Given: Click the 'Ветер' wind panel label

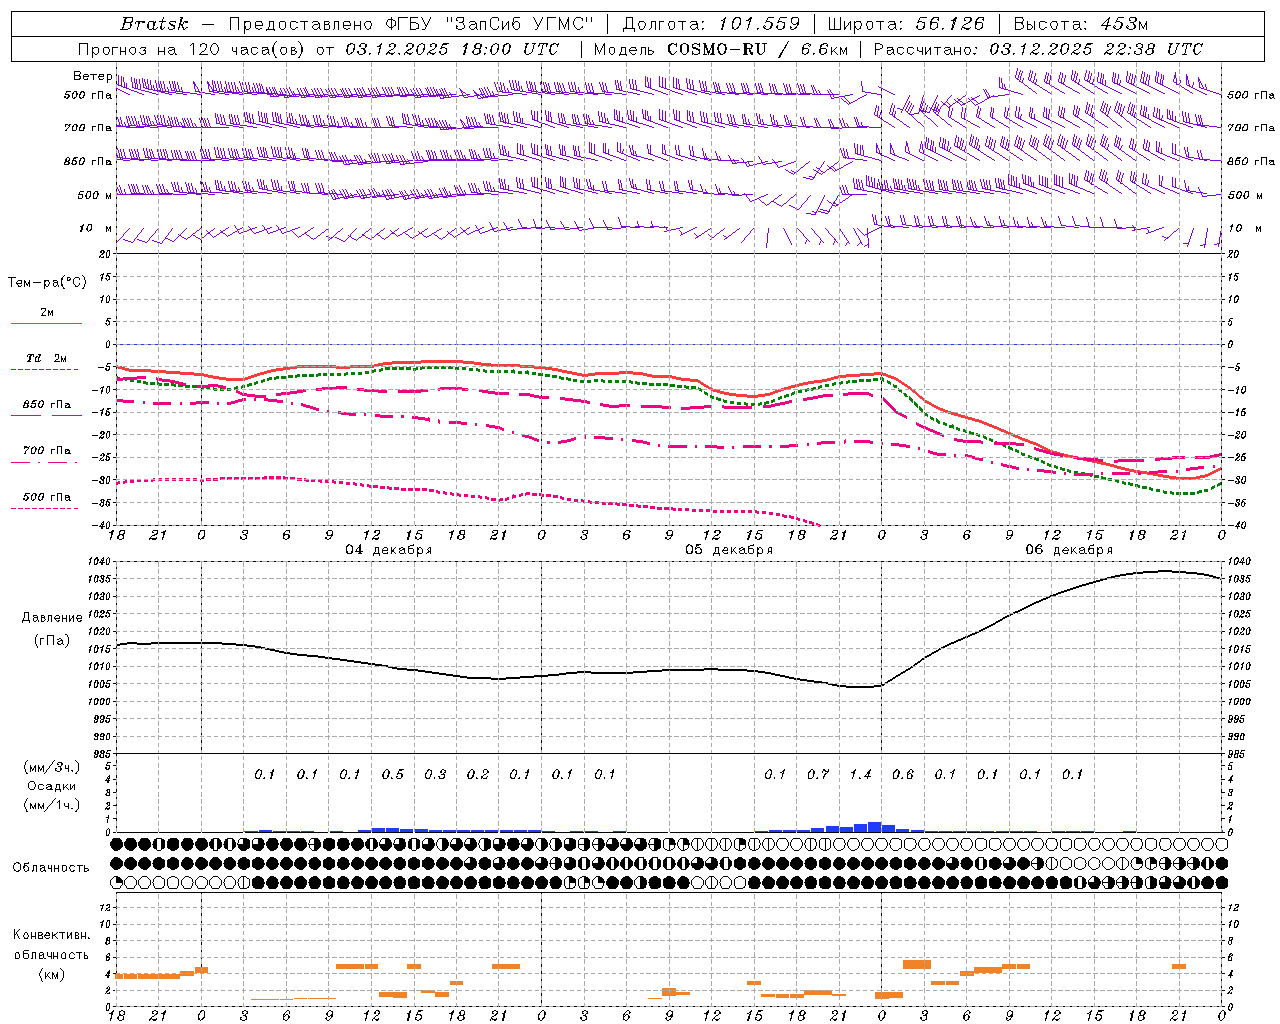Looking at the screenshot, I should point(92,76).
